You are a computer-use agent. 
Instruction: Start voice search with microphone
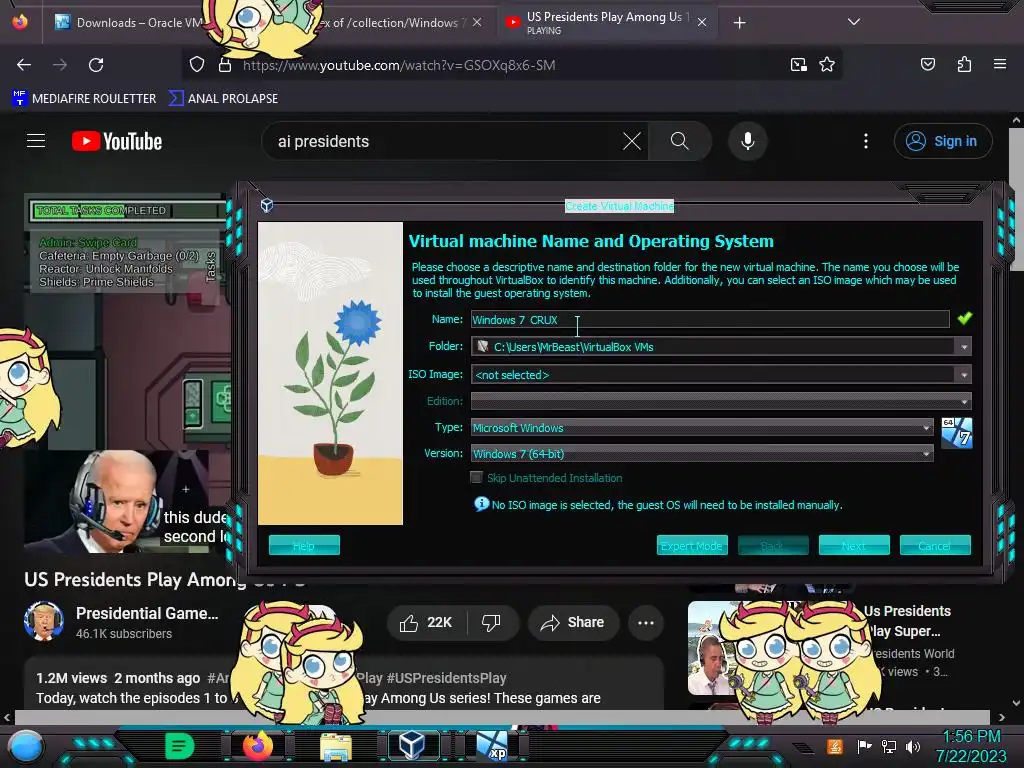click(x=748, y=141)
